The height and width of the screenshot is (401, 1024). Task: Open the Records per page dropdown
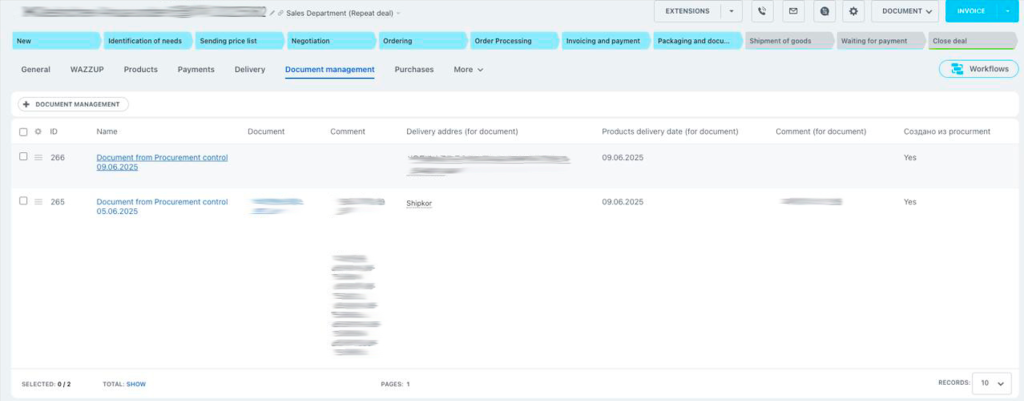point(991,383)
